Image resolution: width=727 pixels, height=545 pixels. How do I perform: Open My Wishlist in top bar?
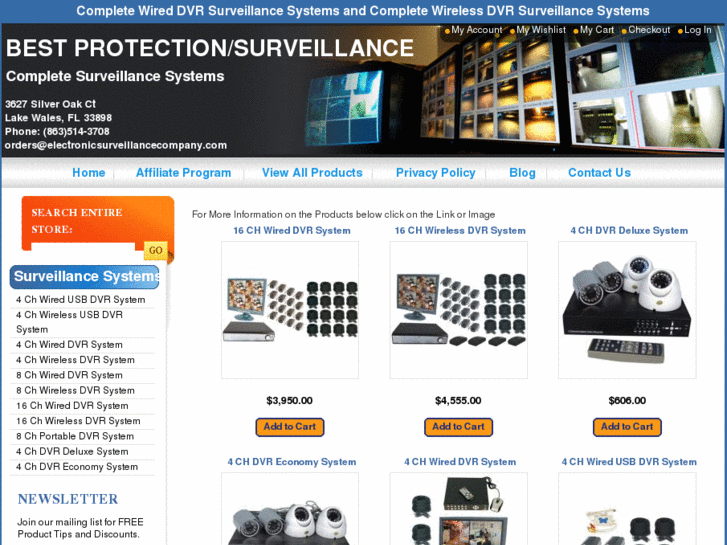(x=541, y=30)
